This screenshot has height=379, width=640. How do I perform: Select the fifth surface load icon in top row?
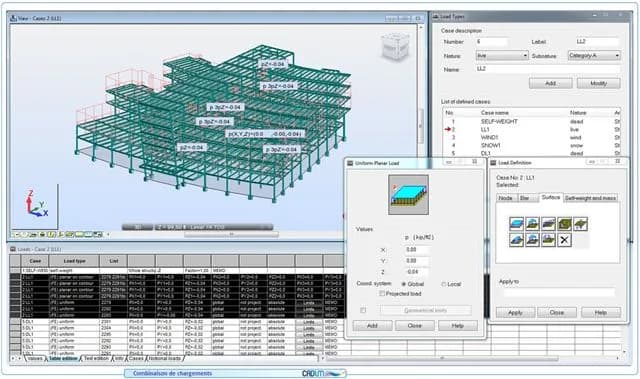tap(580, 224)
